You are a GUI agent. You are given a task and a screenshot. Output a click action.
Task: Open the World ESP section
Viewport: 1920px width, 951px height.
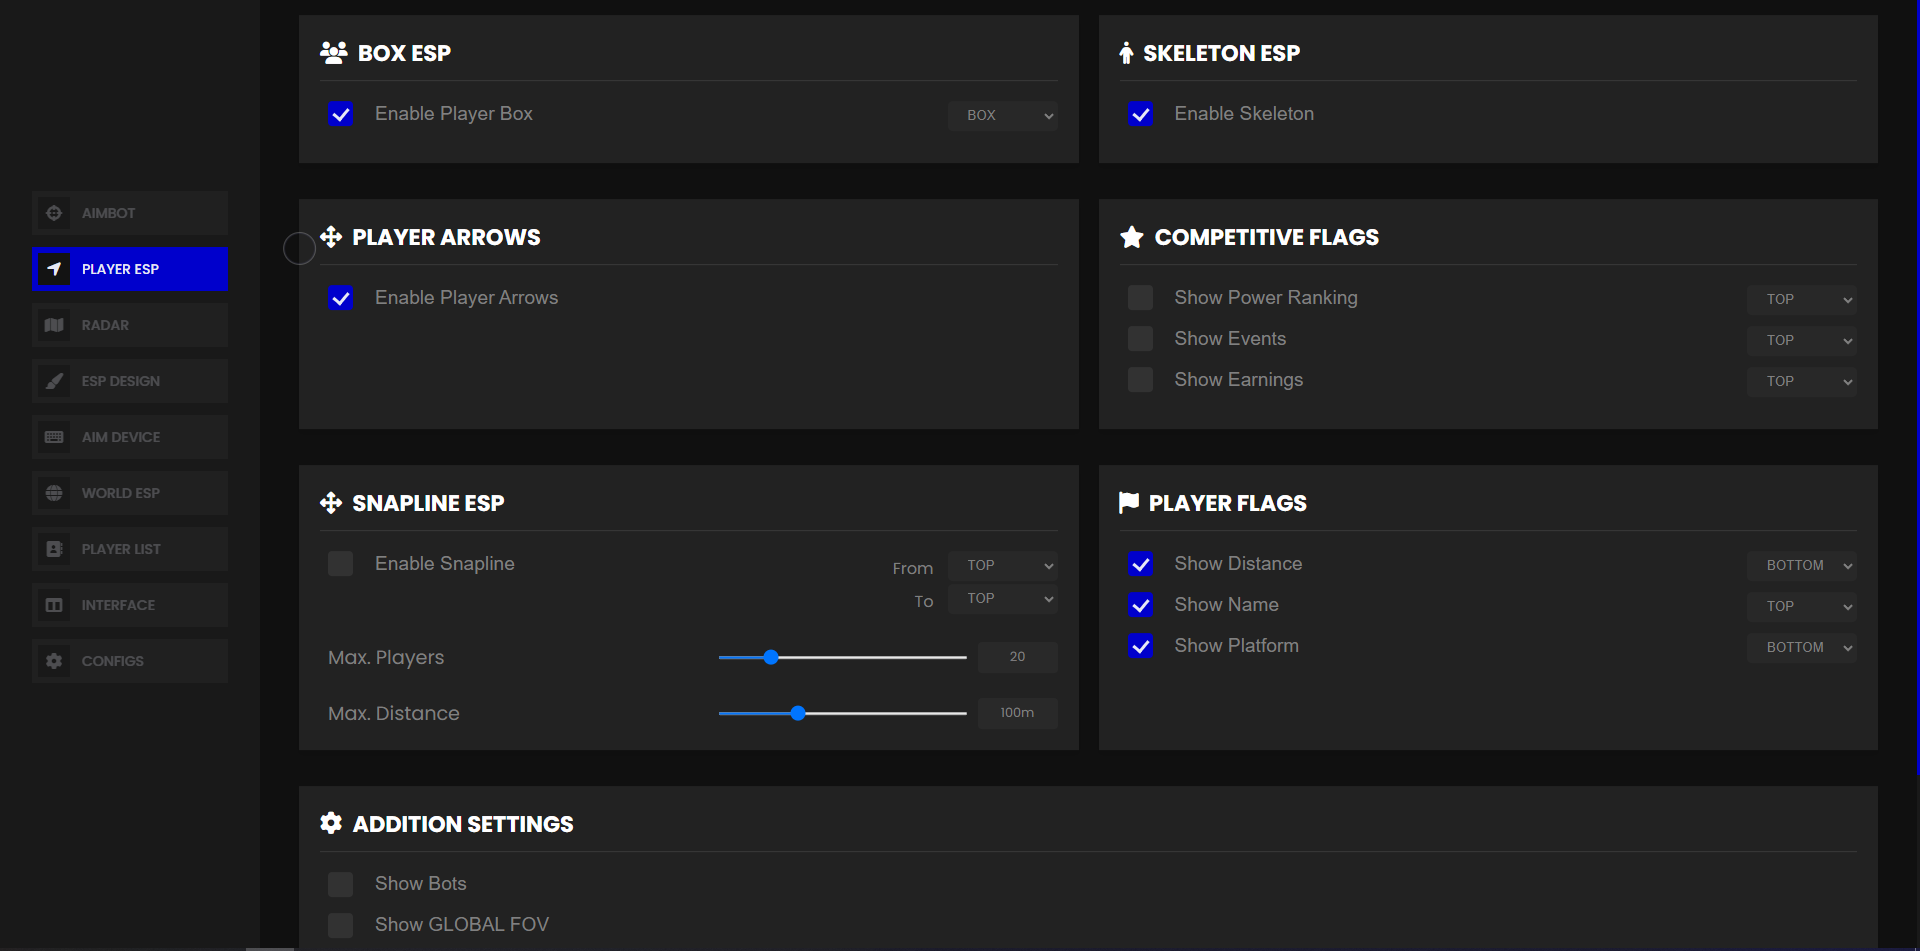coord(130,493)
